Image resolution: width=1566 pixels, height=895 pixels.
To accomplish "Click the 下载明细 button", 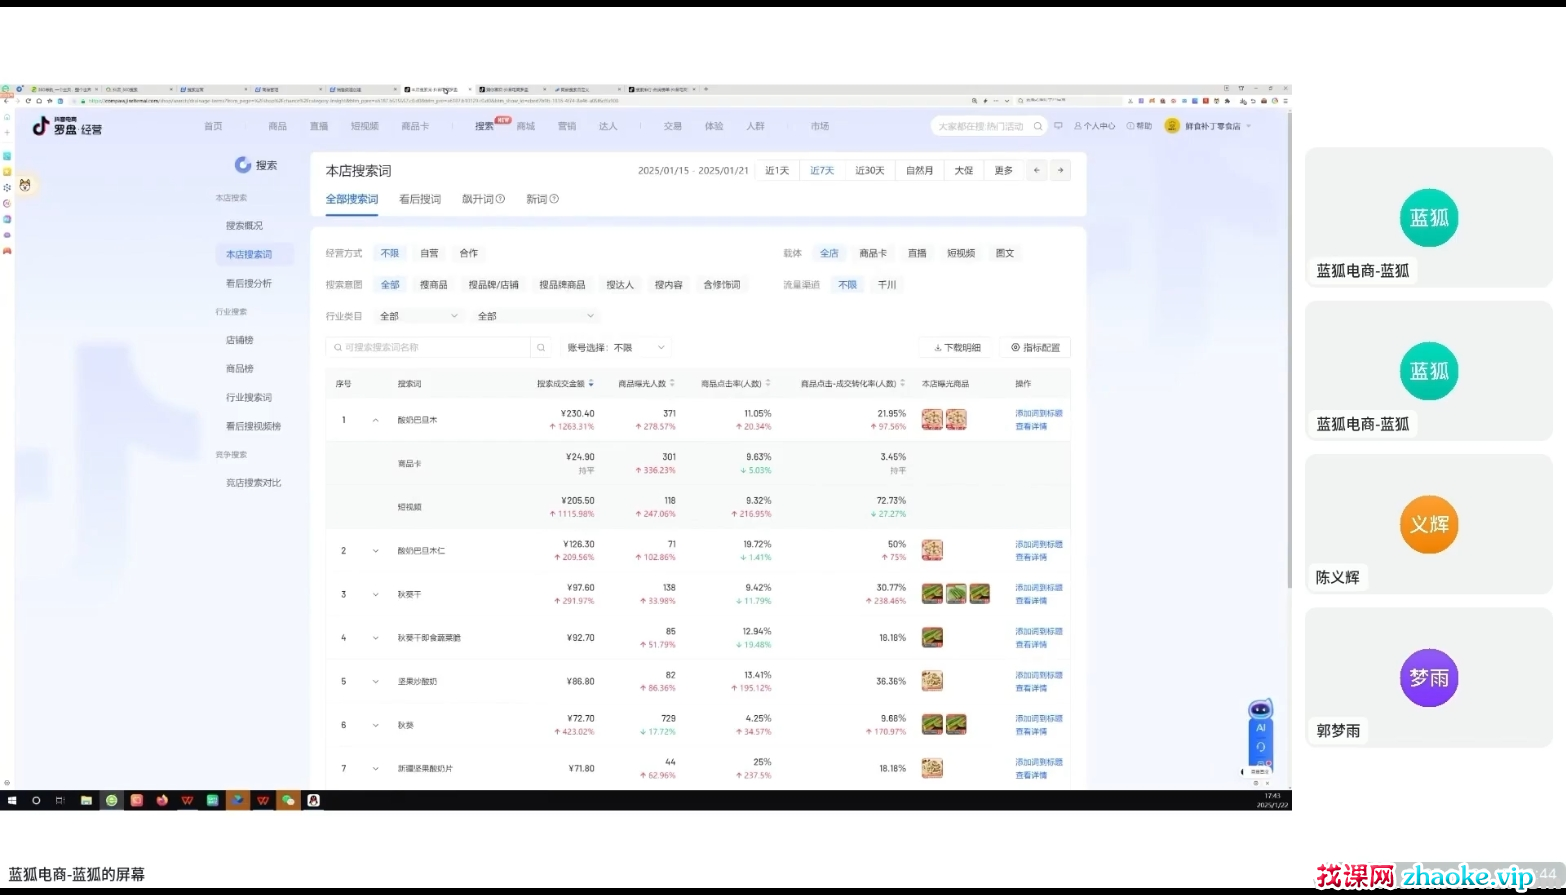I will point(957,348).
